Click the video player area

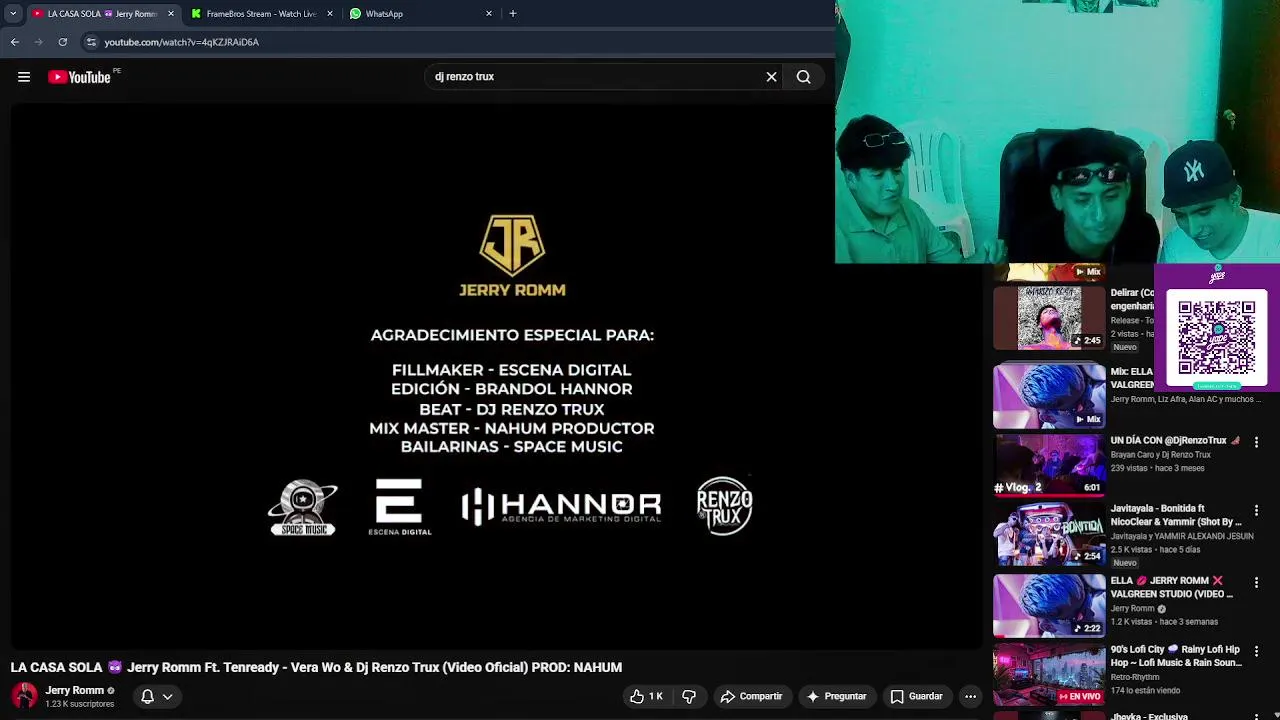pyautogui.click(x=497, y=375)
